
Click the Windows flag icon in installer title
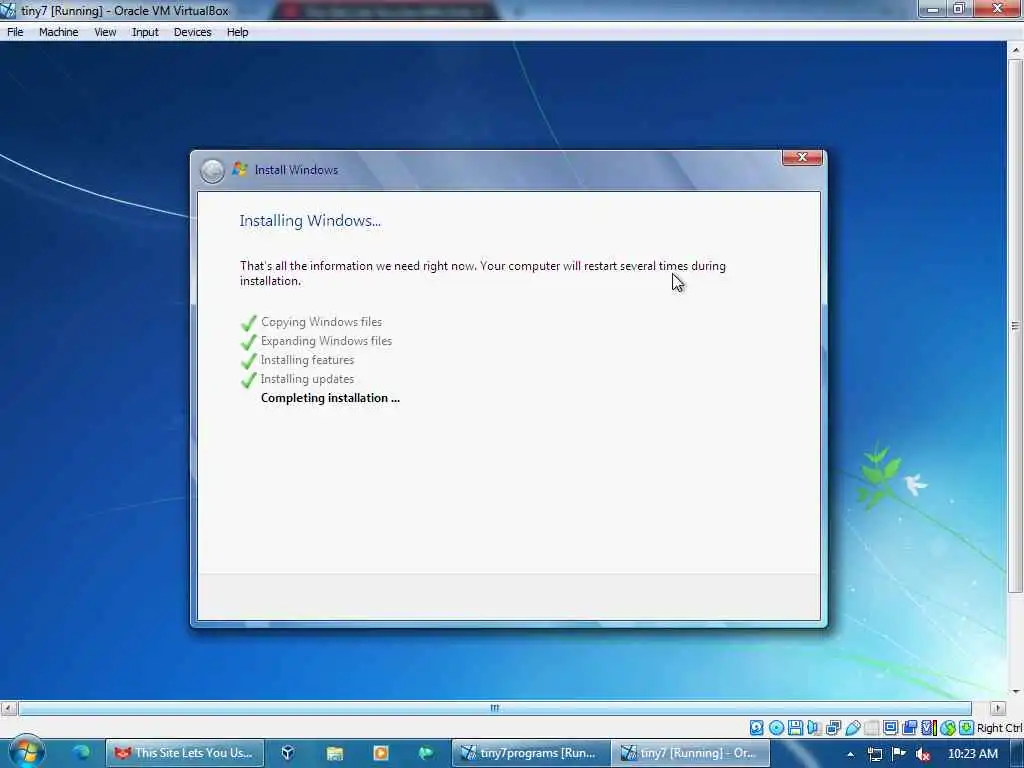click(240, 169)
